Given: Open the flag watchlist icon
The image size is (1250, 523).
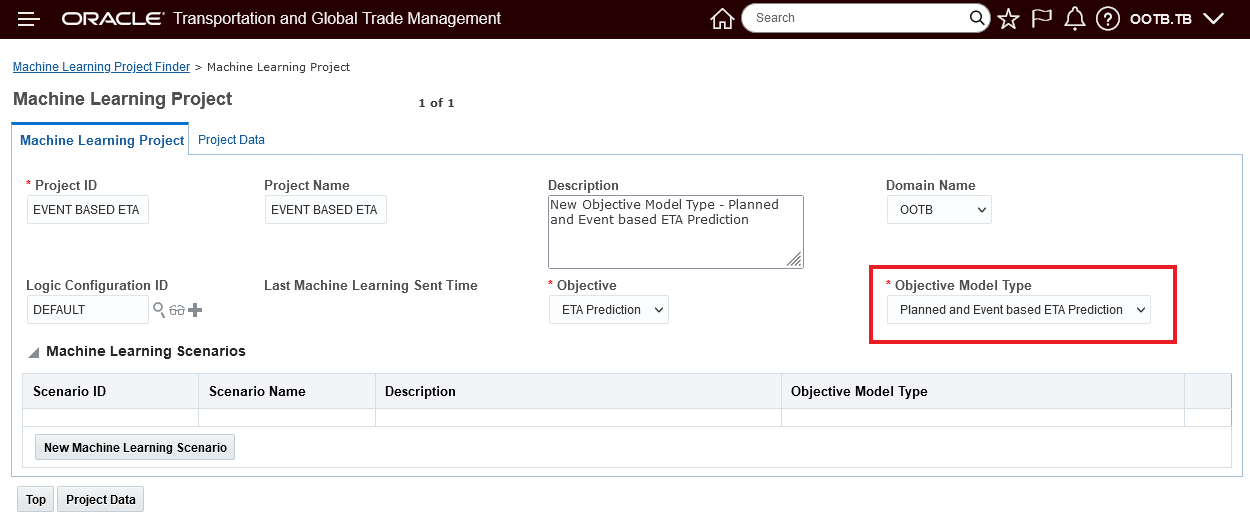Looking at the screenshot, I should (1042, 19).
